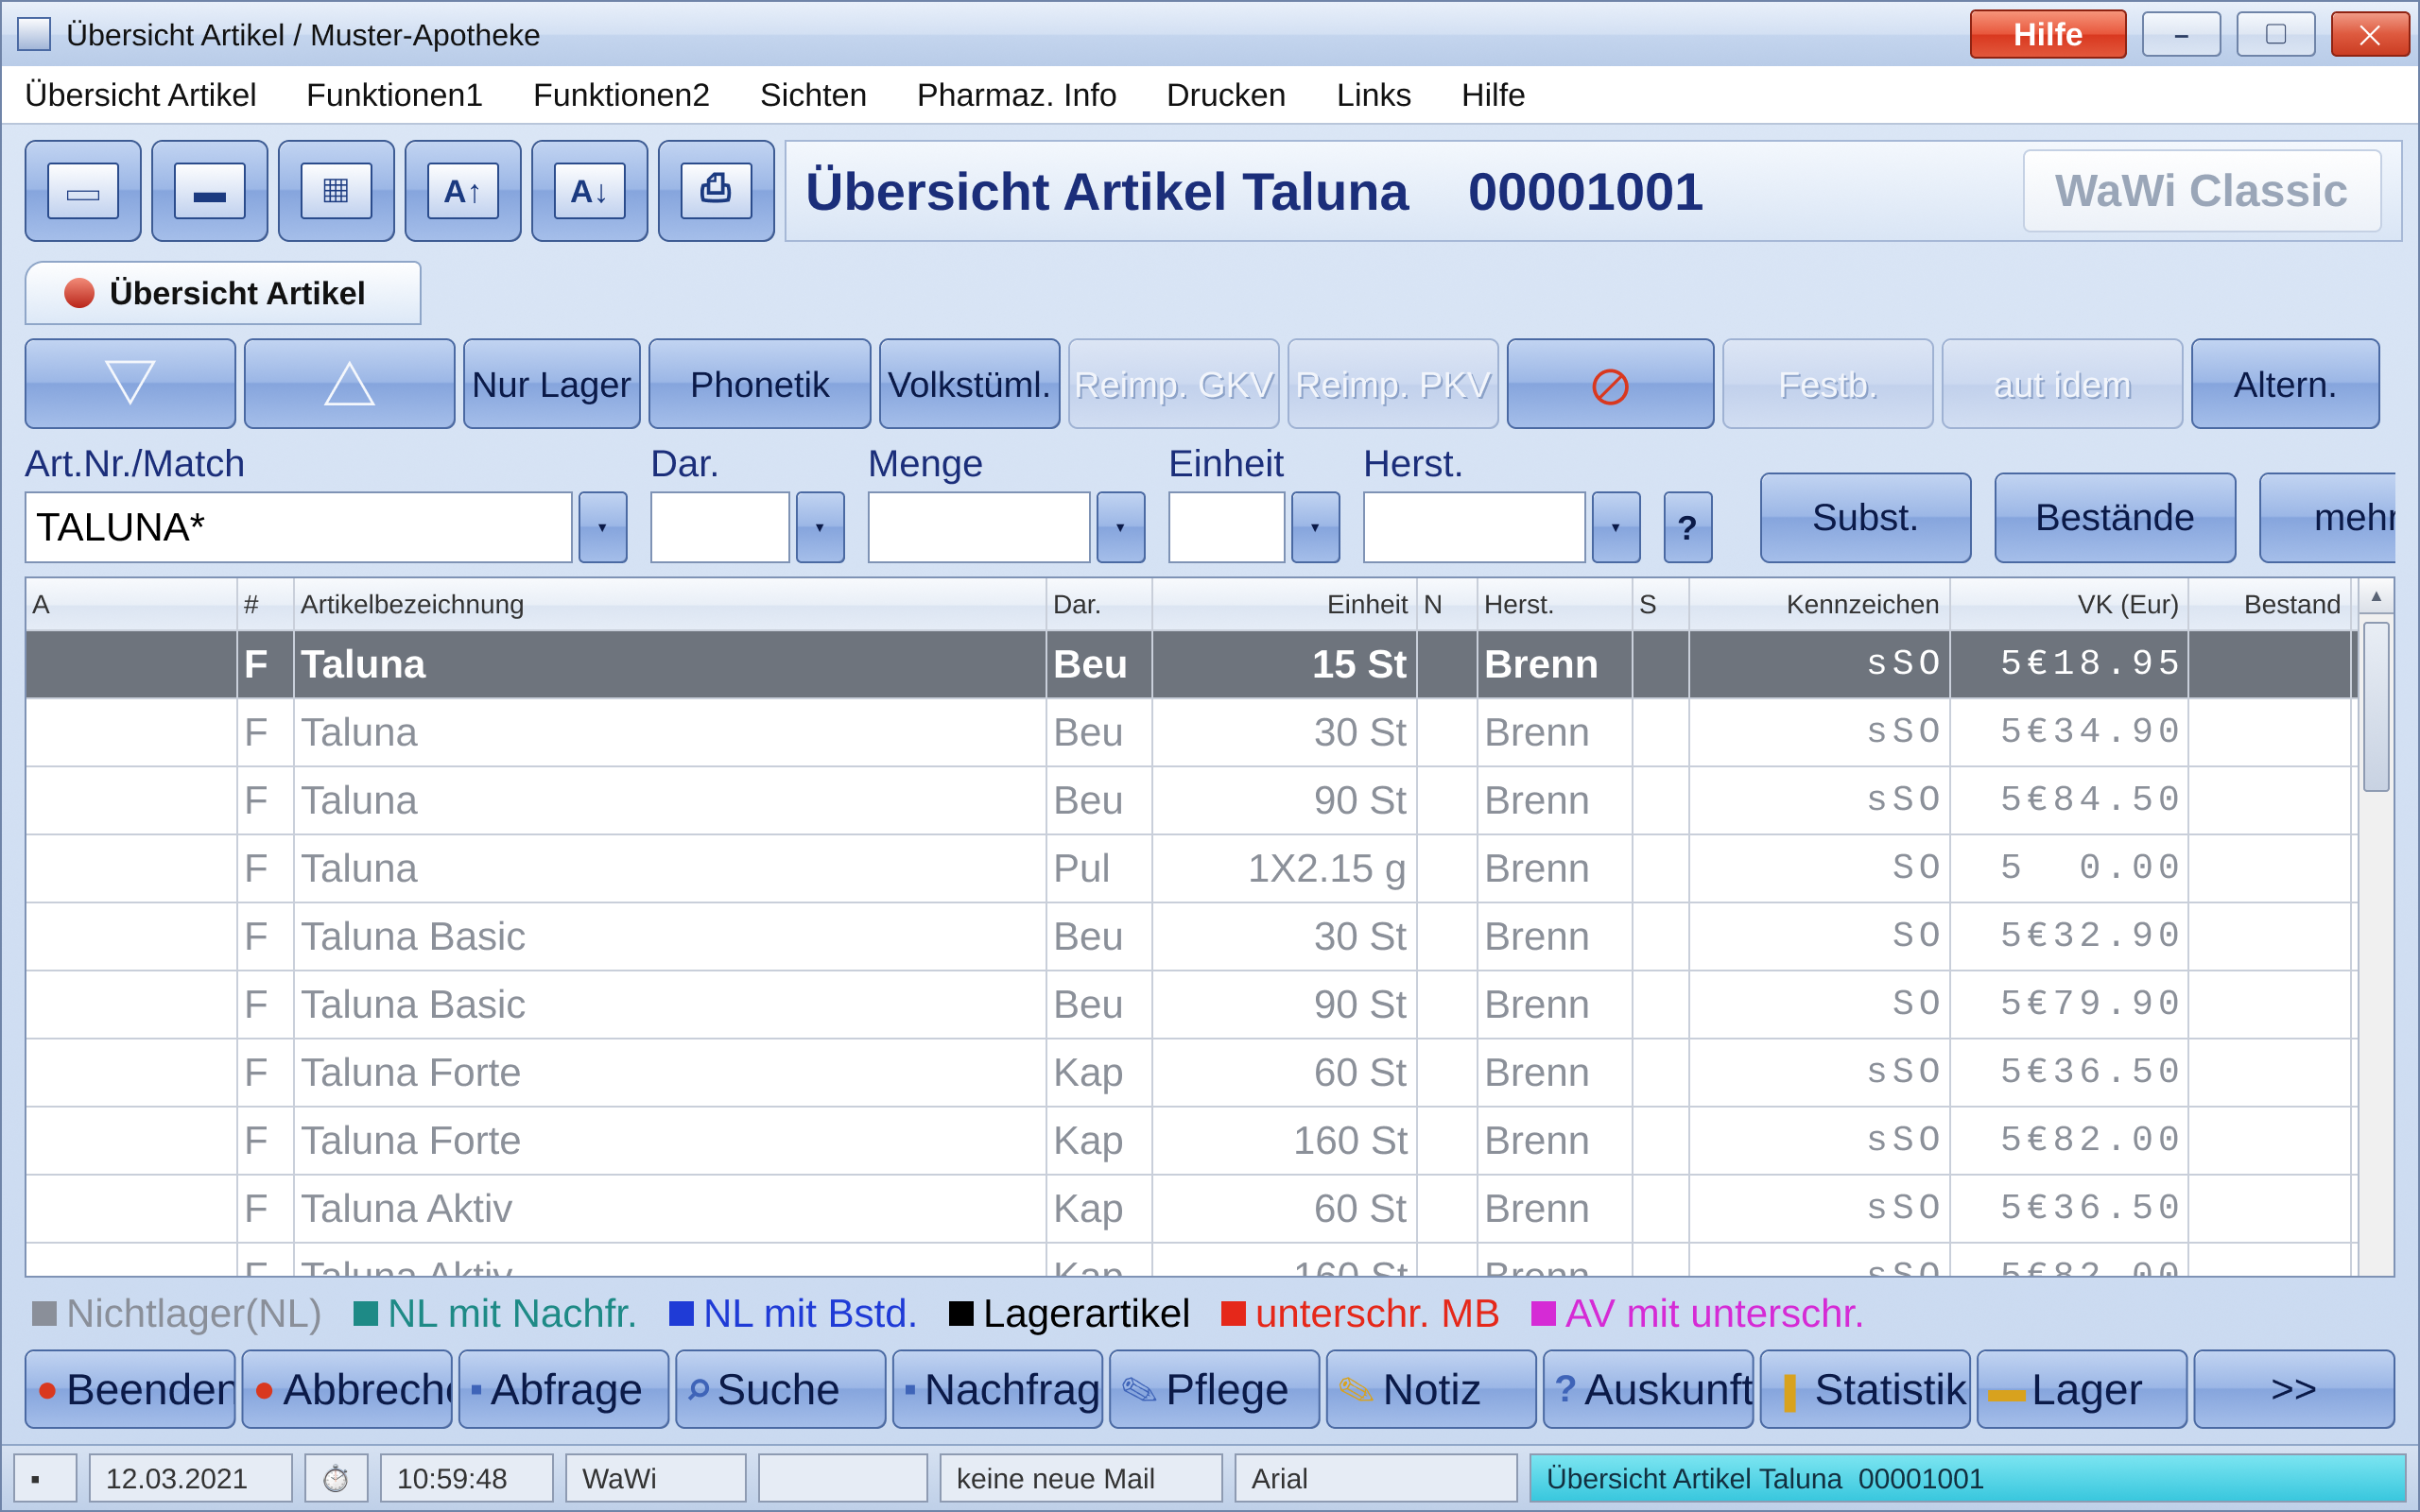Click the stopwatch icon in status bar
This screenshot has width=2420, height=1512.
coord(336,1478)
